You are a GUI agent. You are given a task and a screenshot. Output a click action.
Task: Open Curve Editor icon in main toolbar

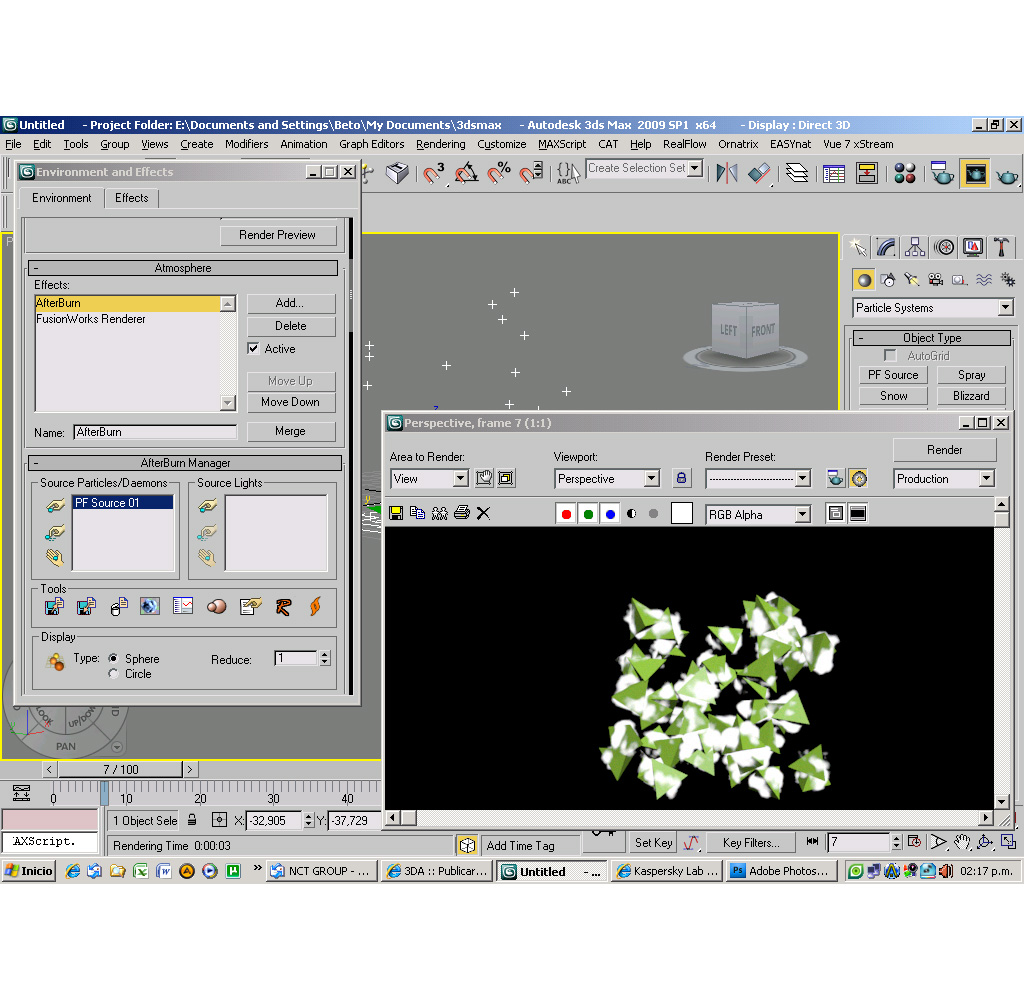click(834, 174)
